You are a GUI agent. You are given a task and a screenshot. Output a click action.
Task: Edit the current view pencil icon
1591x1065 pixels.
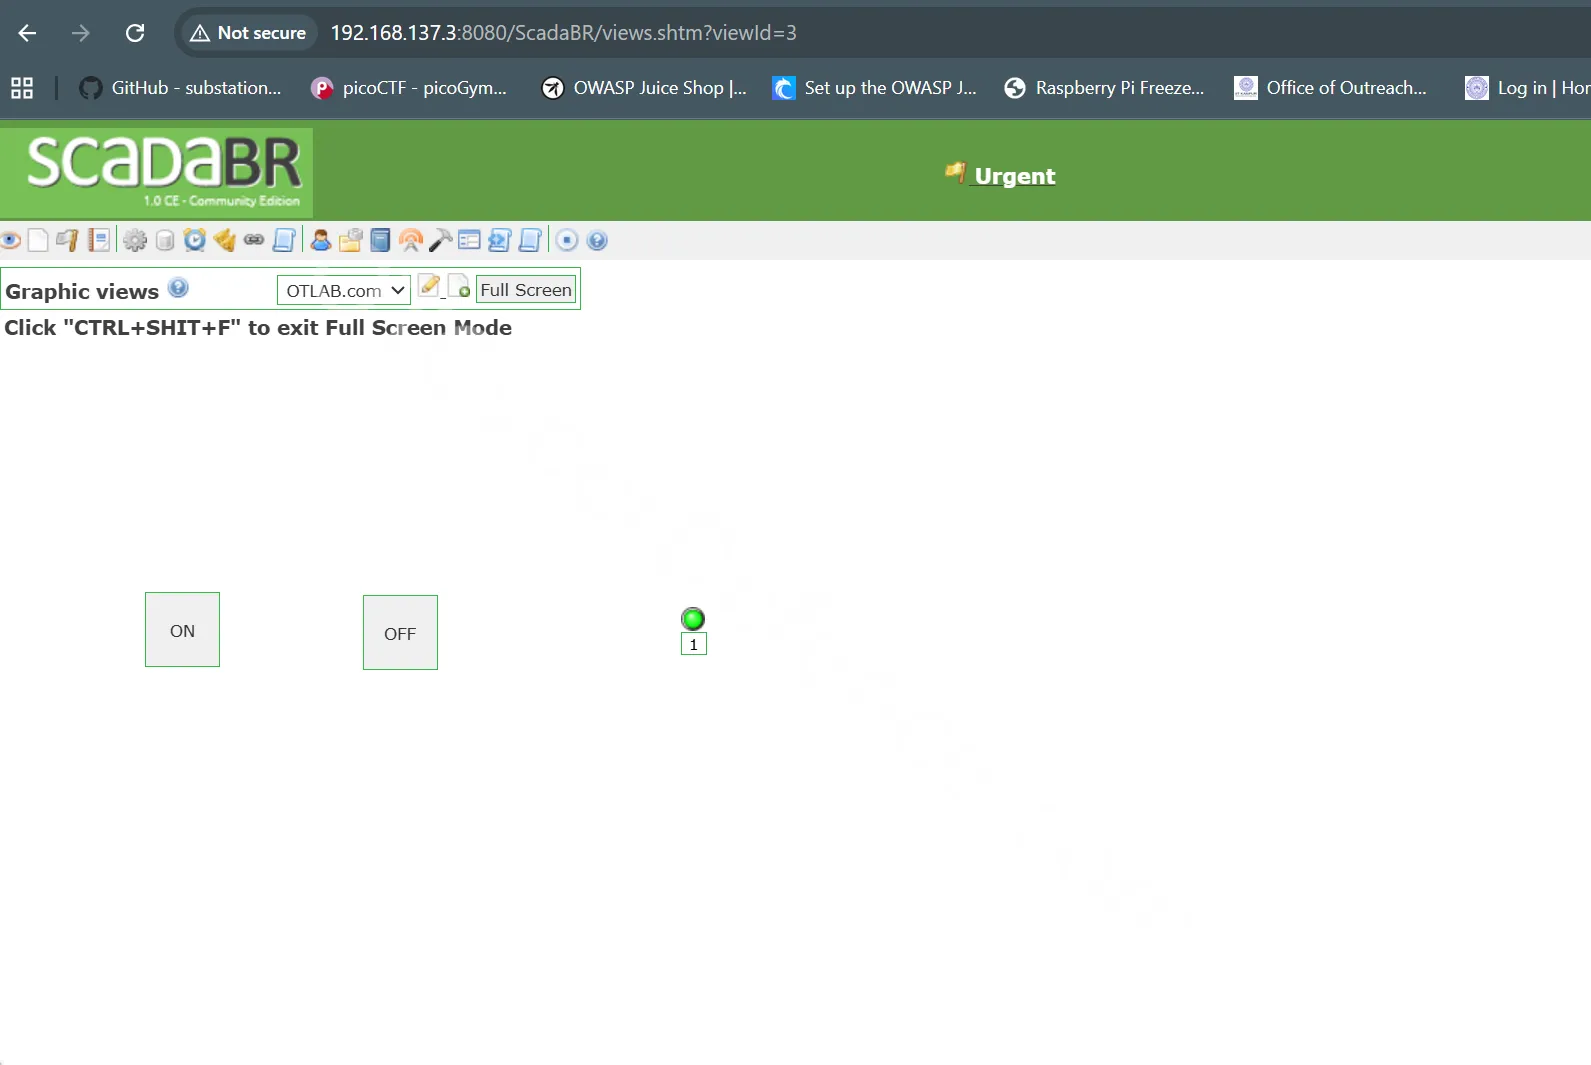[429, 286]
